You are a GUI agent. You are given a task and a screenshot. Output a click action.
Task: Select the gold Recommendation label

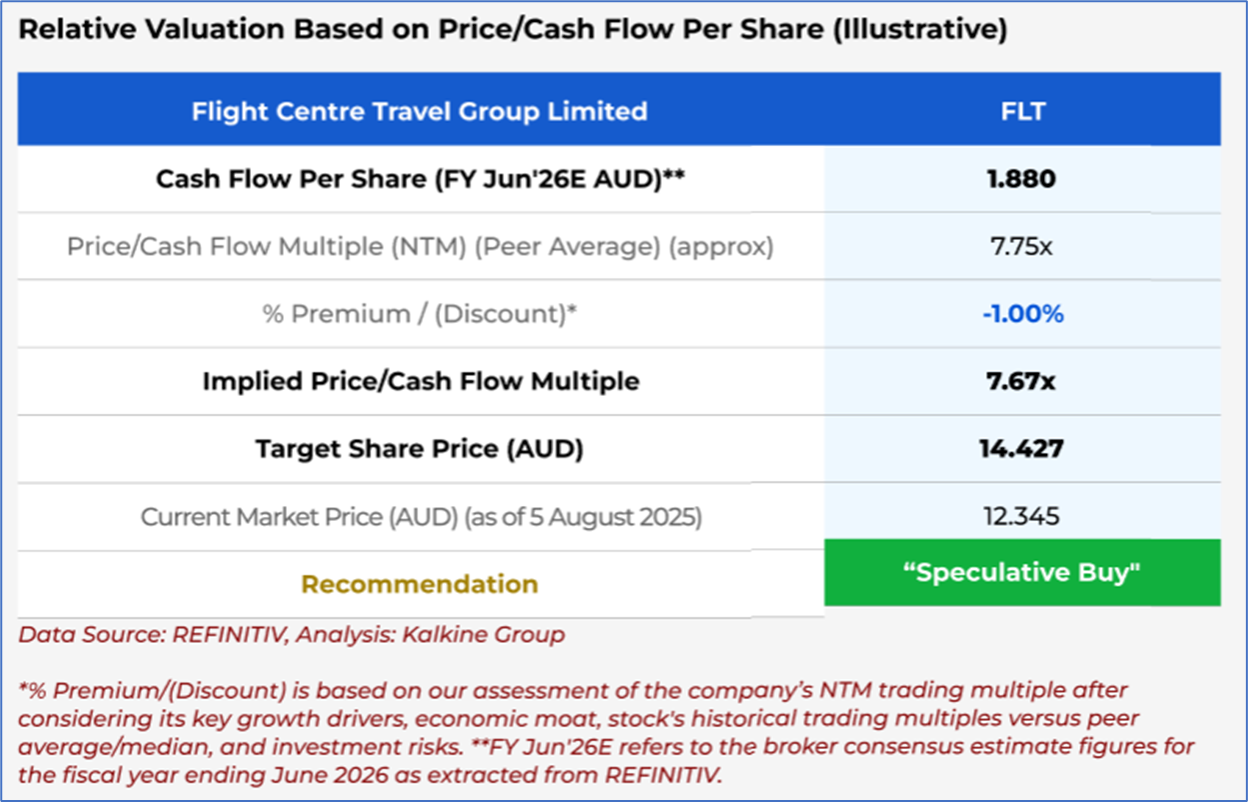point(420,584)
